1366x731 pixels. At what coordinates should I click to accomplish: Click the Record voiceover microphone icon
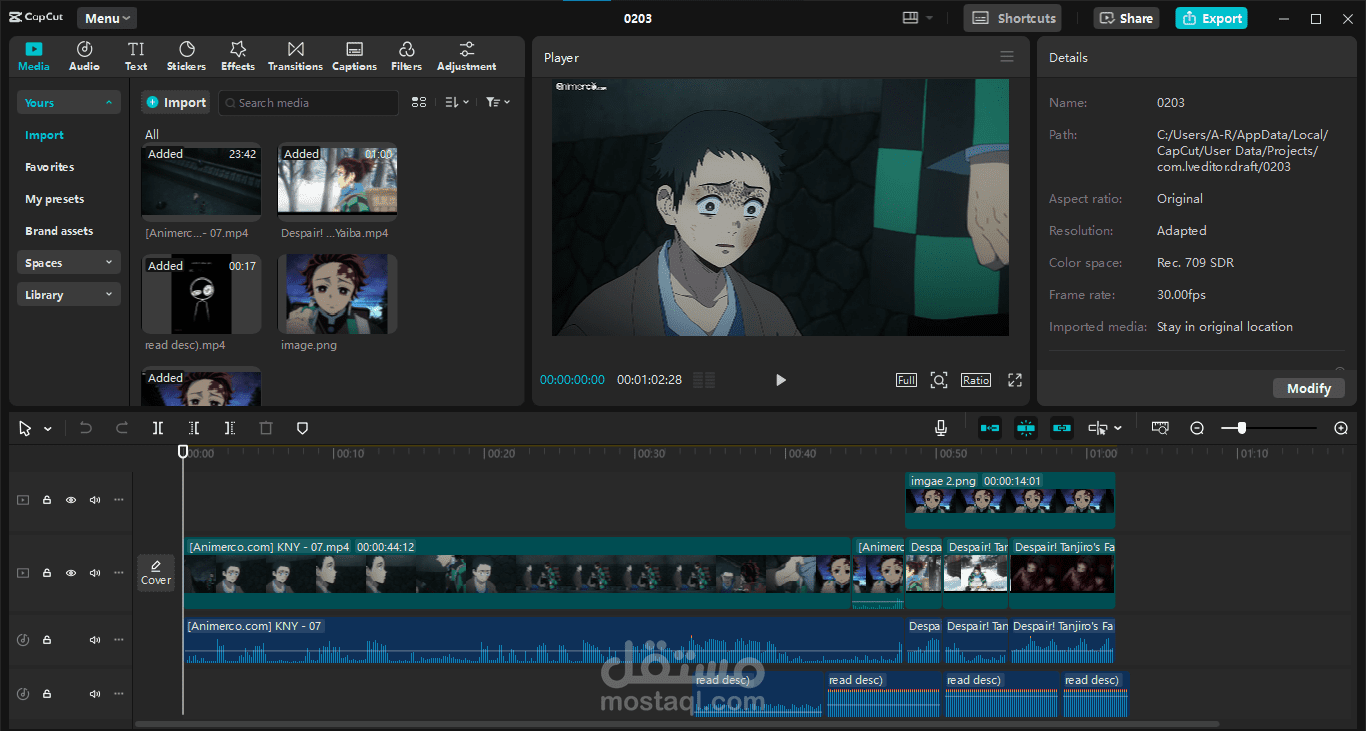941,428
